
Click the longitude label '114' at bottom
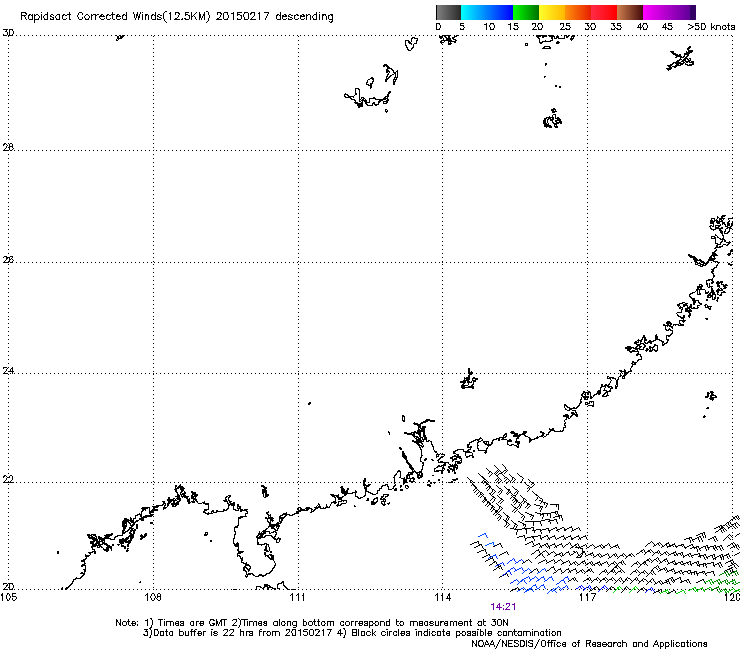point(442,597)
